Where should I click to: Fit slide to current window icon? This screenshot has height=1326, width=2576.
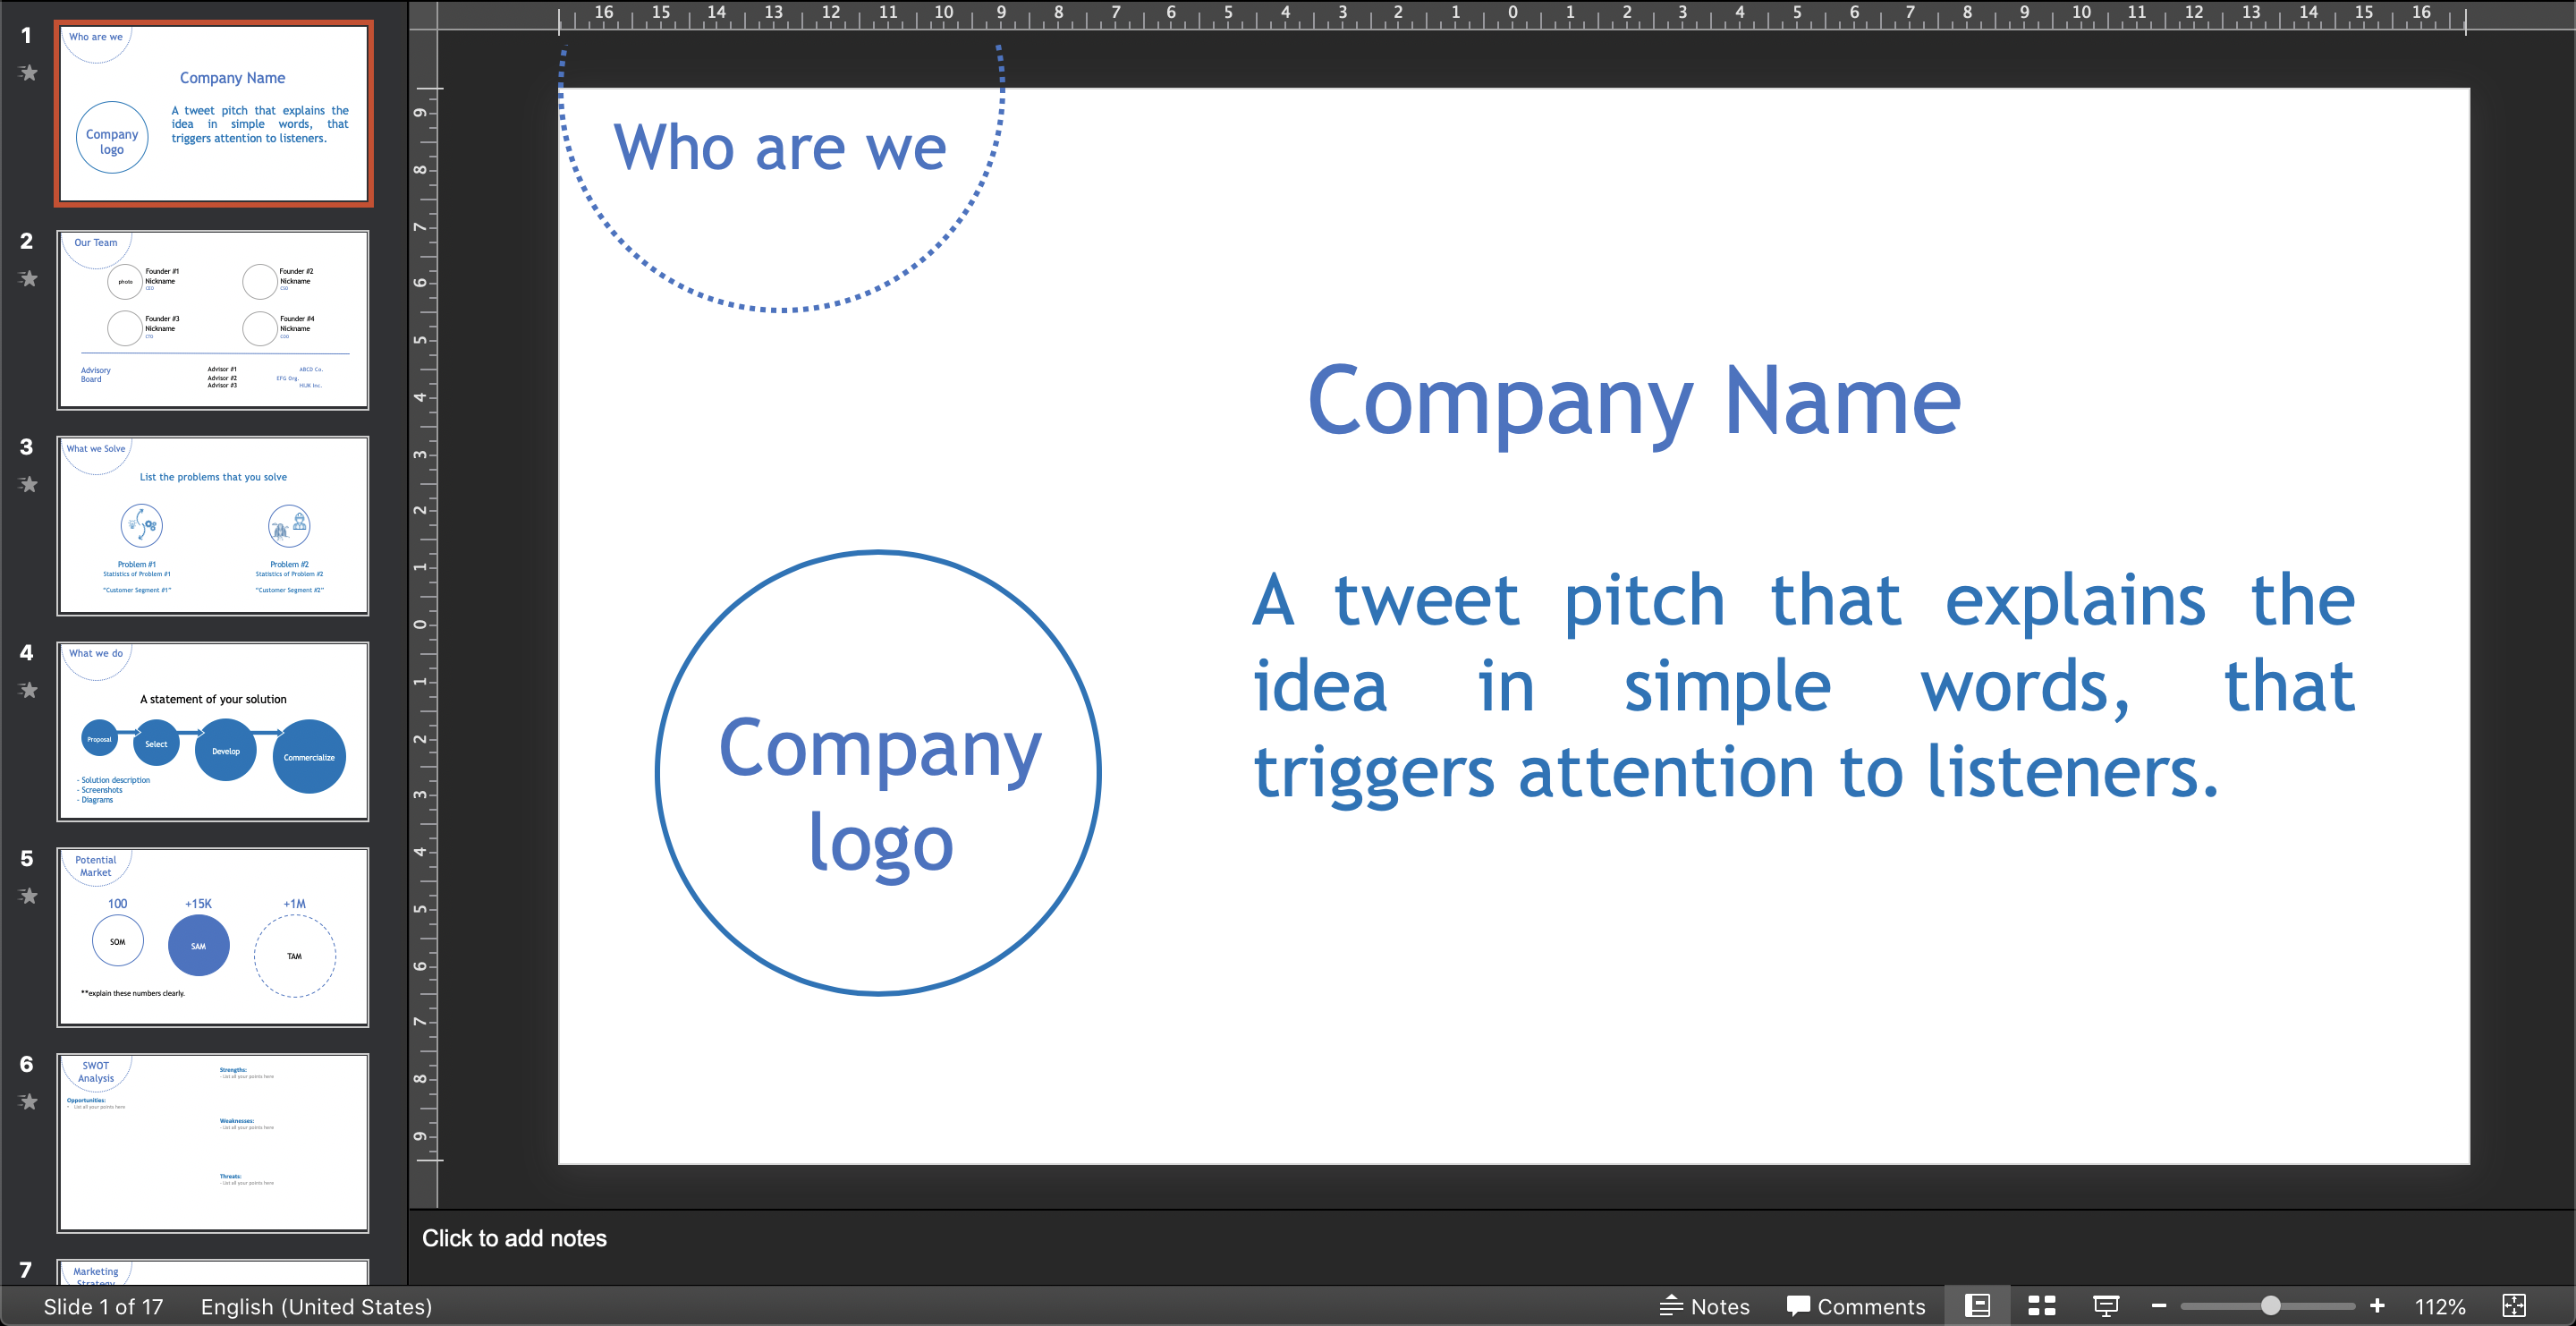(2513, 1306)
